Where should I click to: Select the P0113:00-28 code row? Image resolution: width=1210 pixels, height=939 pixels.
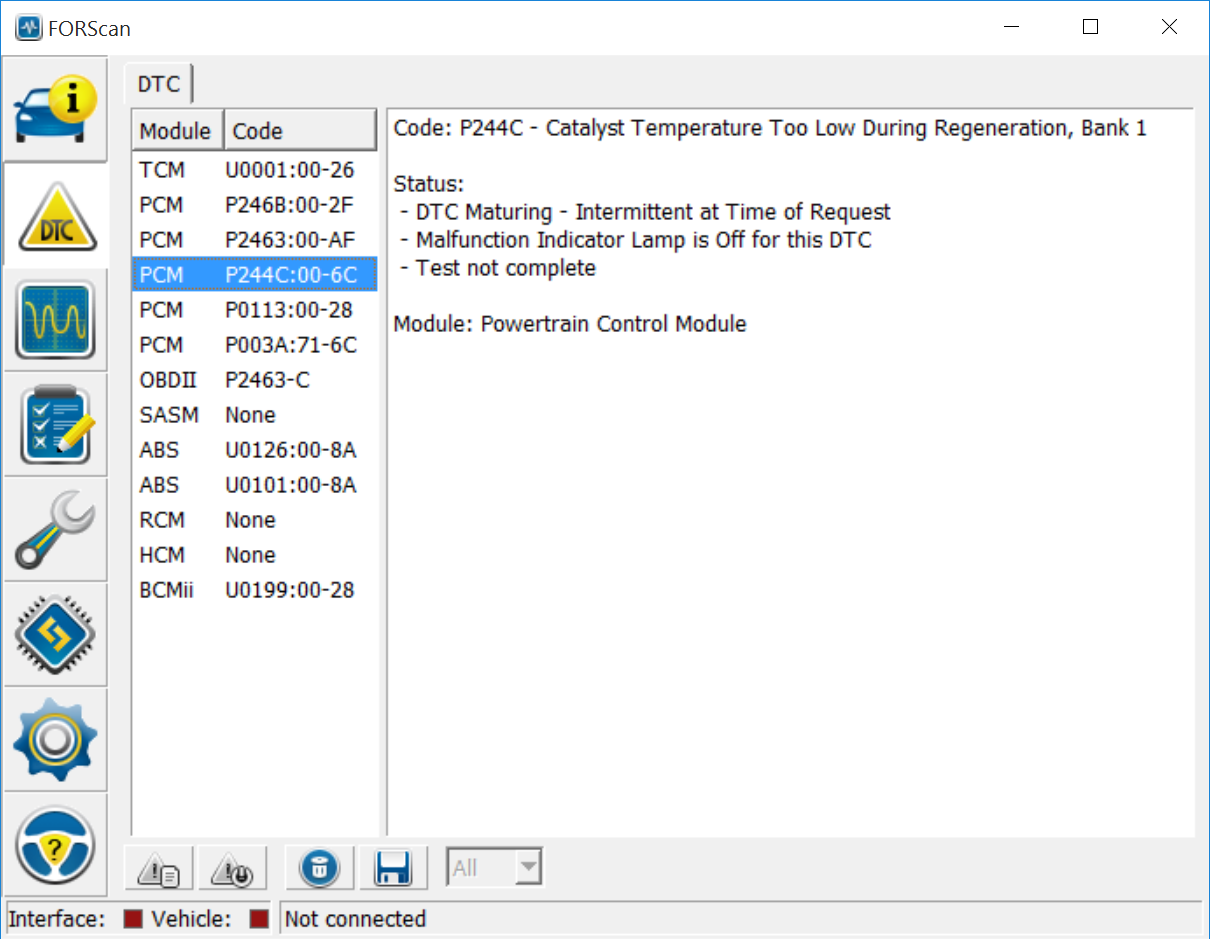pyautogui.click(x=255, y=310)
